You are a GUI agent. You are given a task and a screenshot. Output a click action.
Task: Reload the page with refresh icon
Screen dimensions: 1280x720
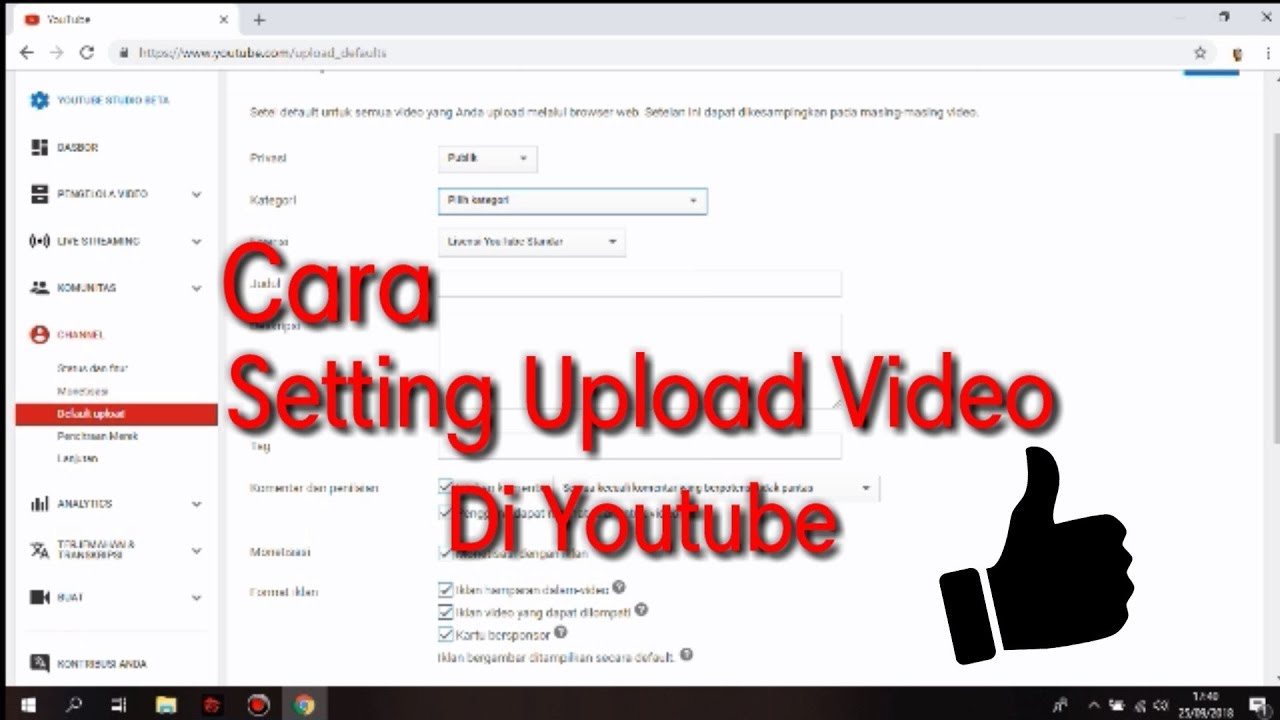[87, 53]
